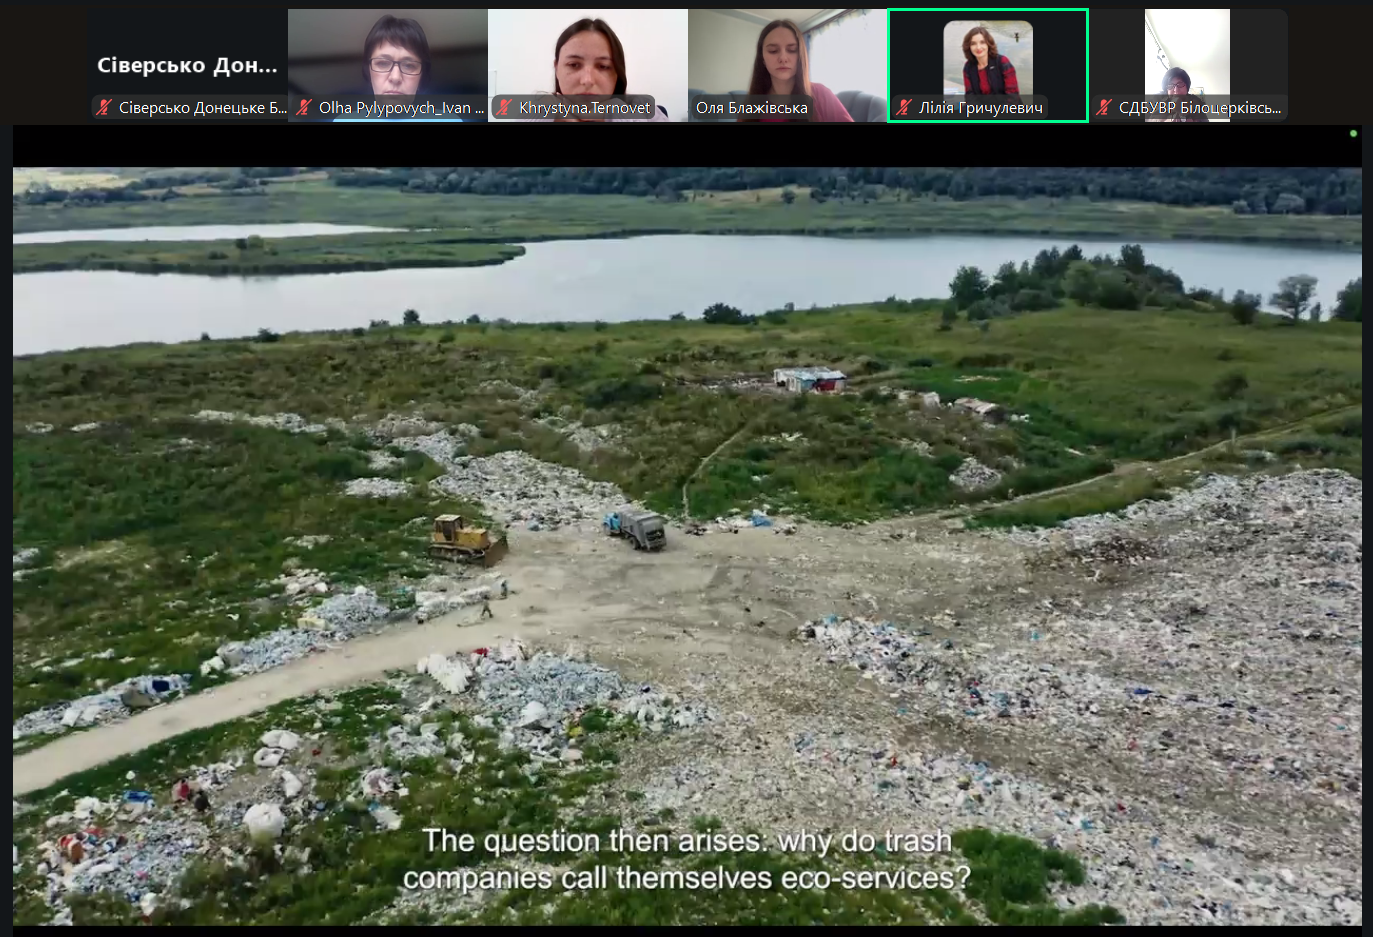Click the Оля Блажівська name label

(x=752, y=108)
